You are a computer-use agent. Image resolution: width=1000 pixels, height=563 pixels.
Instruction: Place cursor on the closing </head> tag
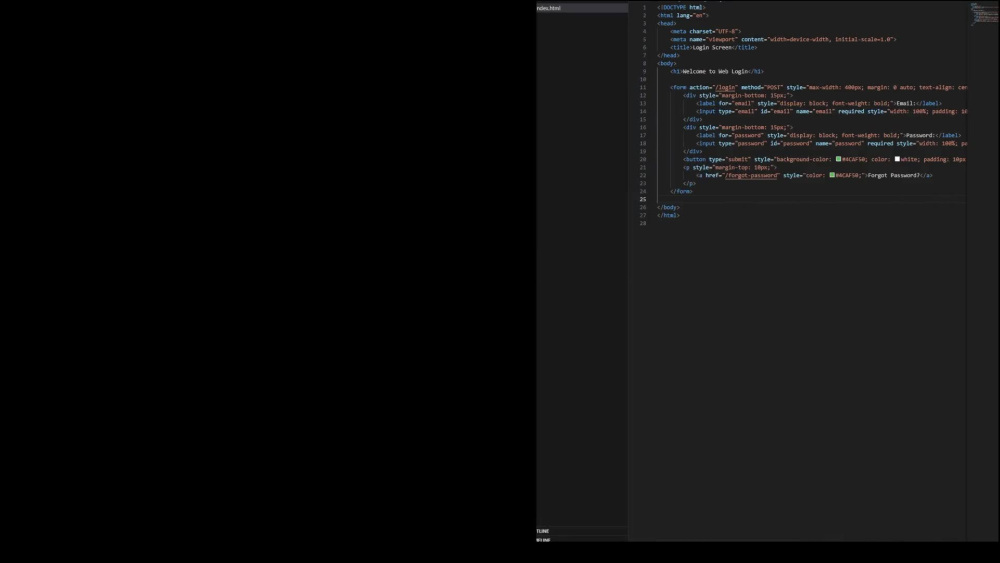coord(668,55)
